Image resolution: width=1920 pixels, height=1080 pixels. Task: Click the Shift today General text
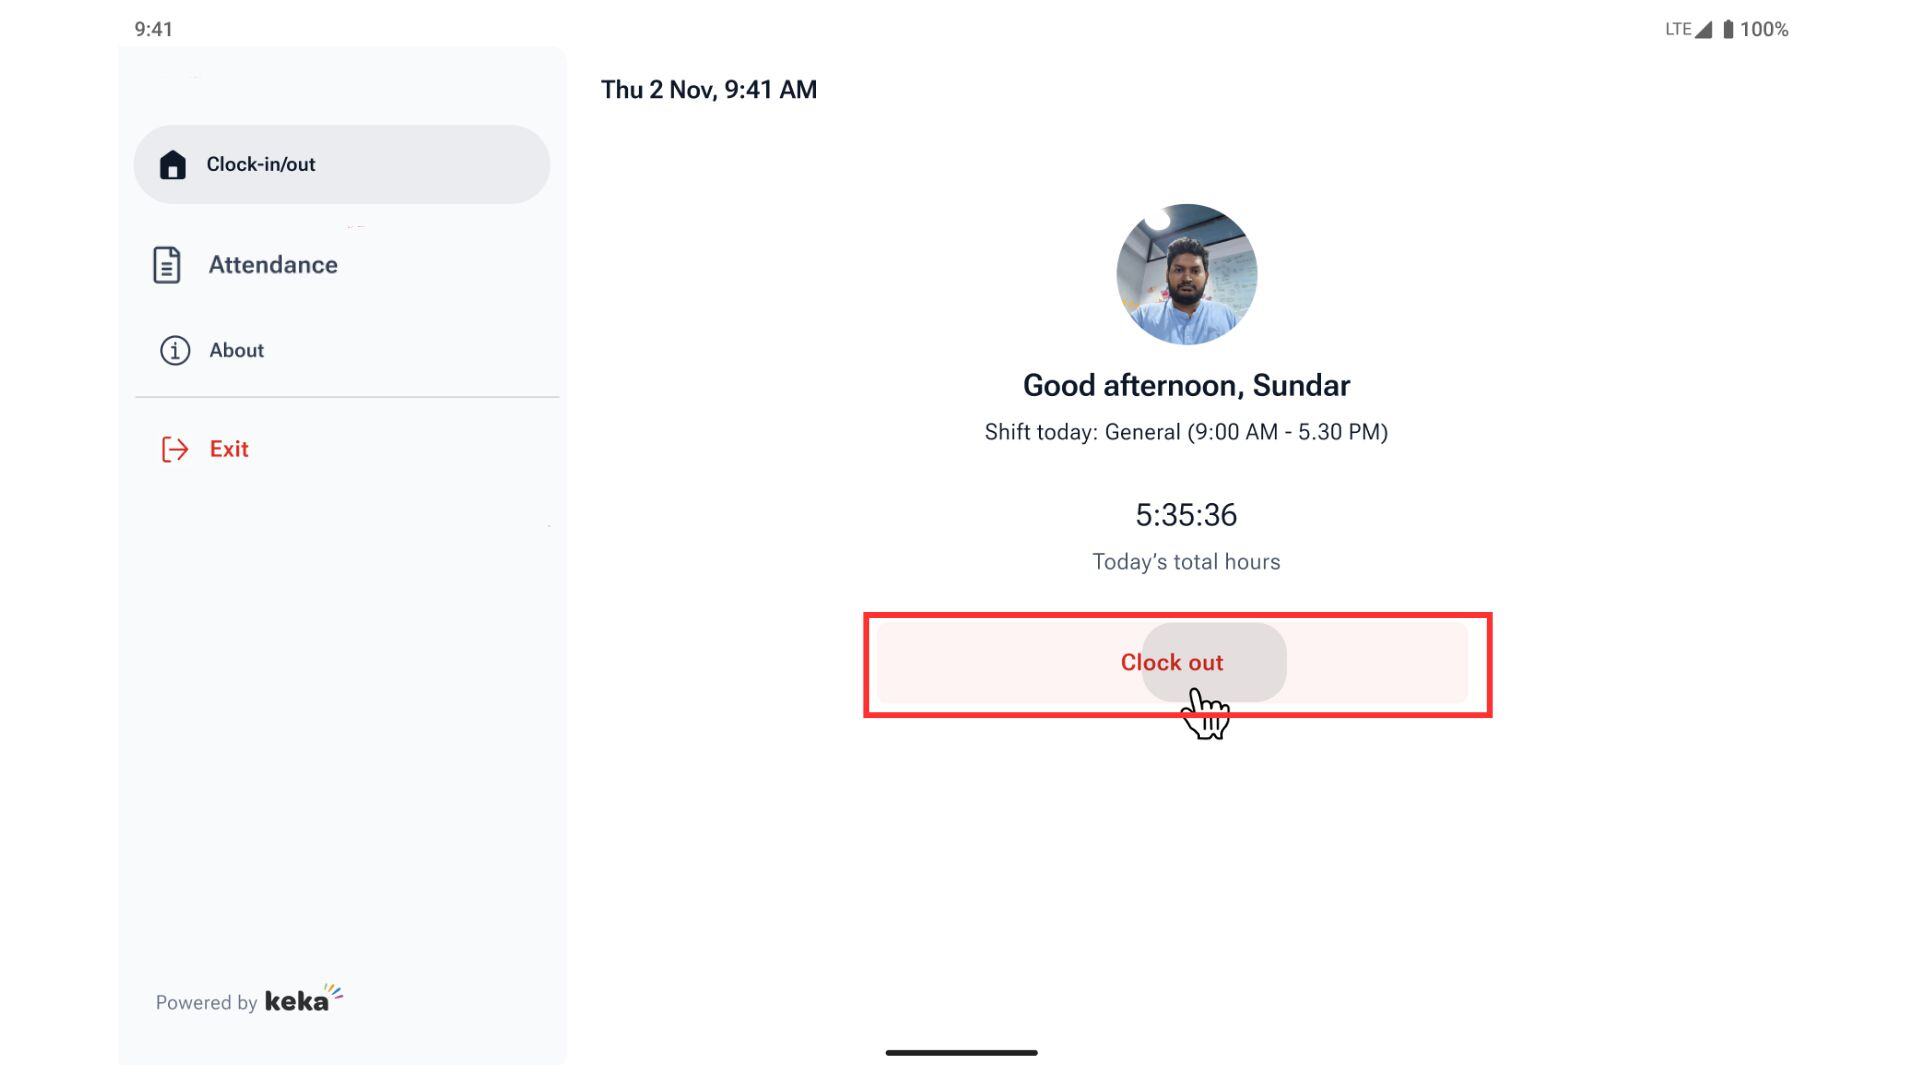click(1186, 432)
